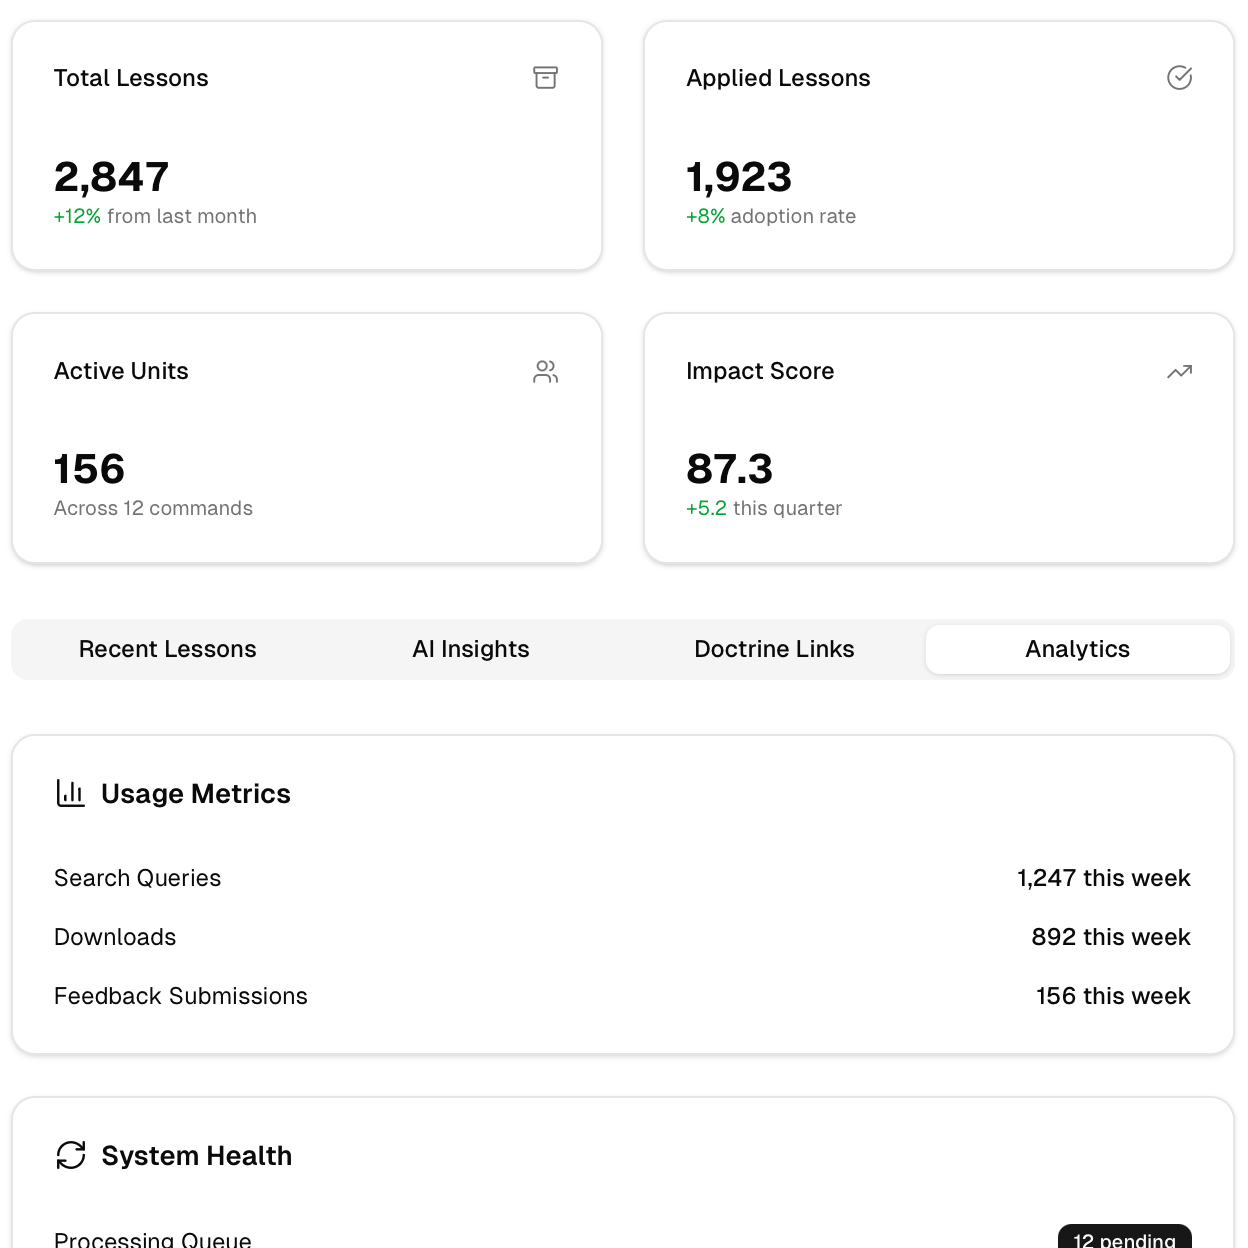Screen dimensions: 1248x1248
Task: Click the Usage Metrics heading
Action: (196, 794)
